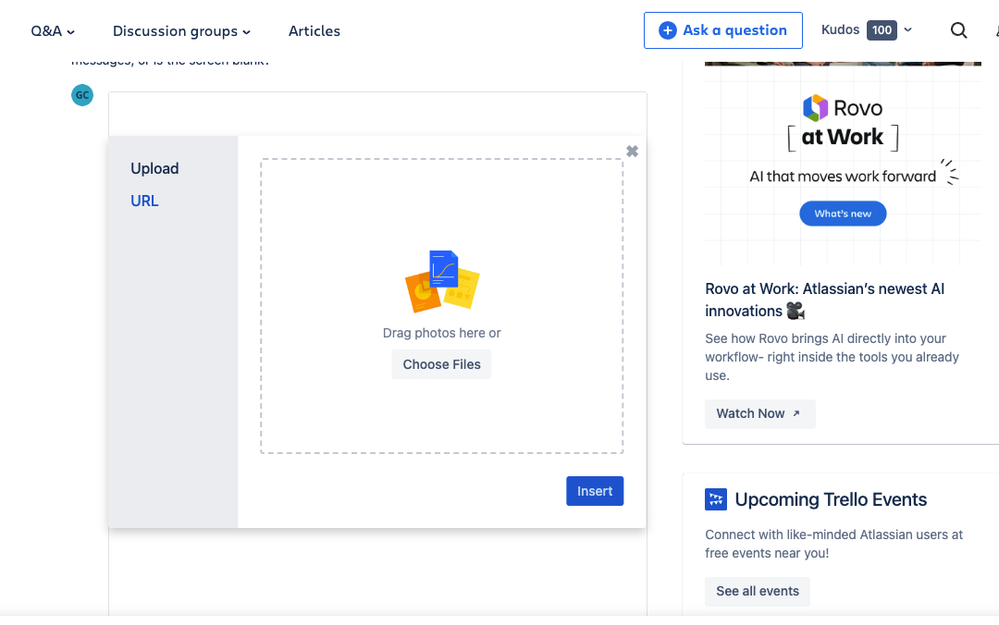Open the Kudos dropdown chevron
The height and width of the screenshot is (625, 999).
[908, 29]
